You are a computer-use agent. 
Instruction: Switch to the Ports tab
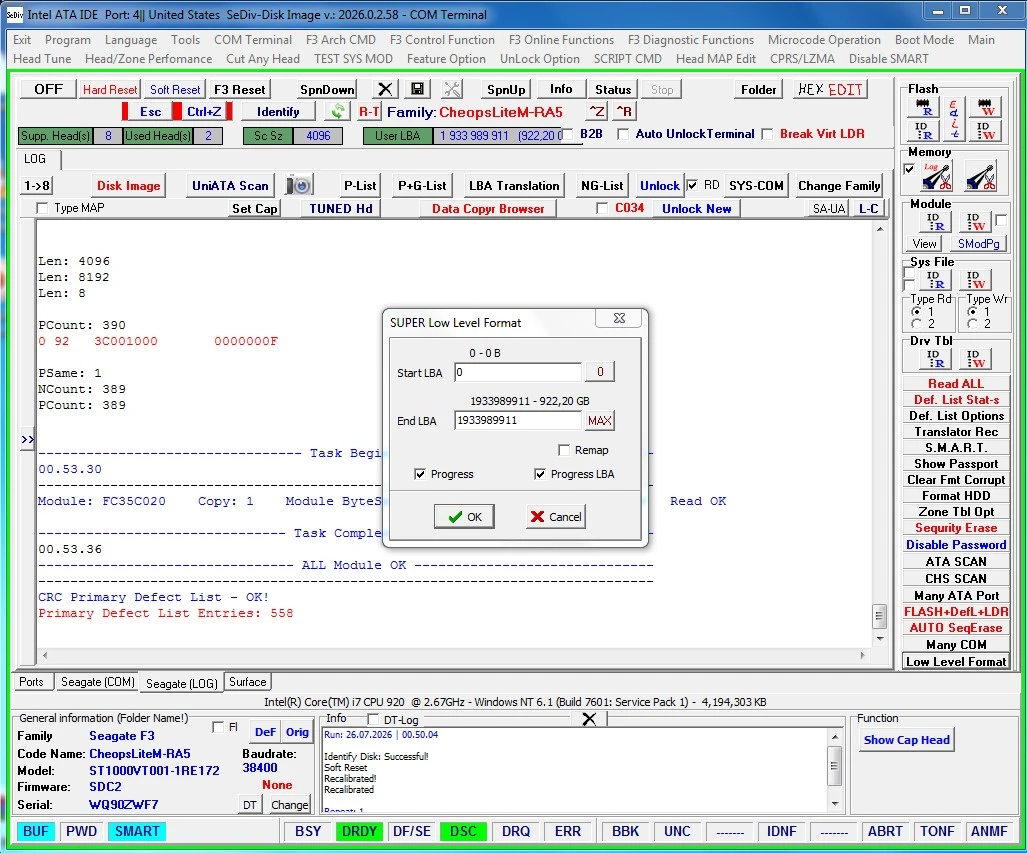coord(31,682)
